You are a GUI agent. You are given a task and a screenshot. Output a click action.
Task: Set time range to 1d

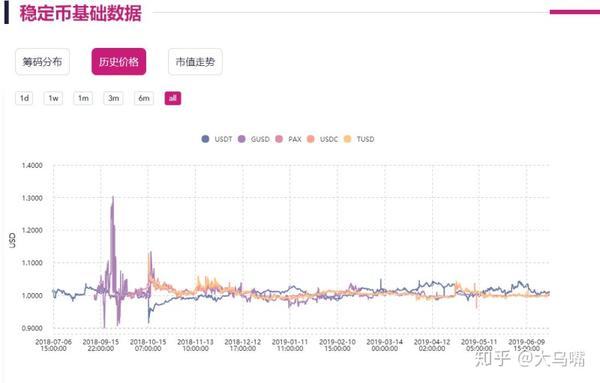pyautogui.click(x=24, y=98)
